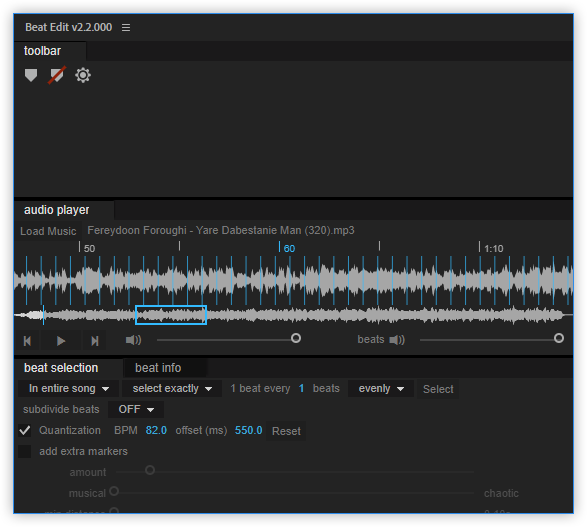Click the blue view range box in overview waveform

point(171,315)
